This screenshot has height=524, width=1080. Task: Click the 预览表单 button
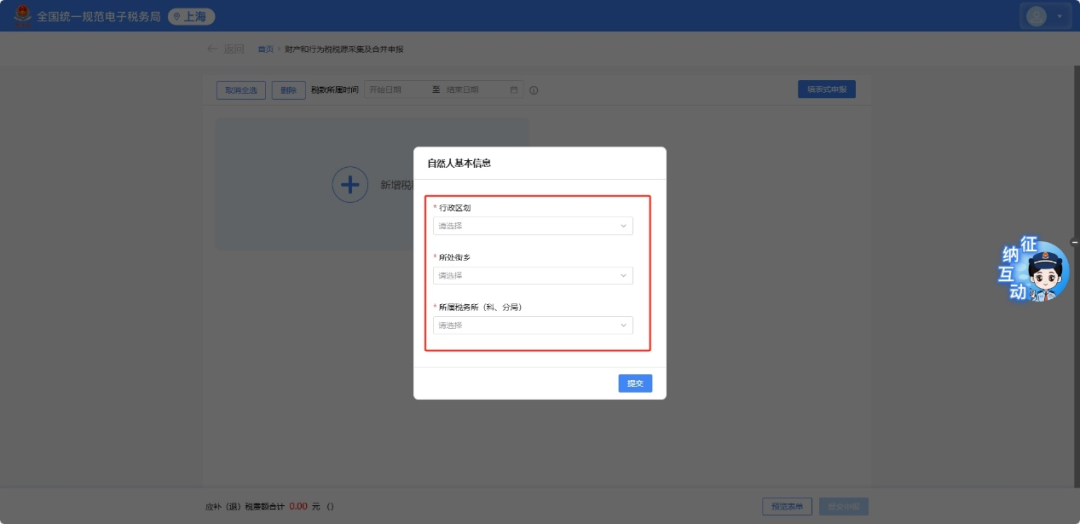point(787,507)
